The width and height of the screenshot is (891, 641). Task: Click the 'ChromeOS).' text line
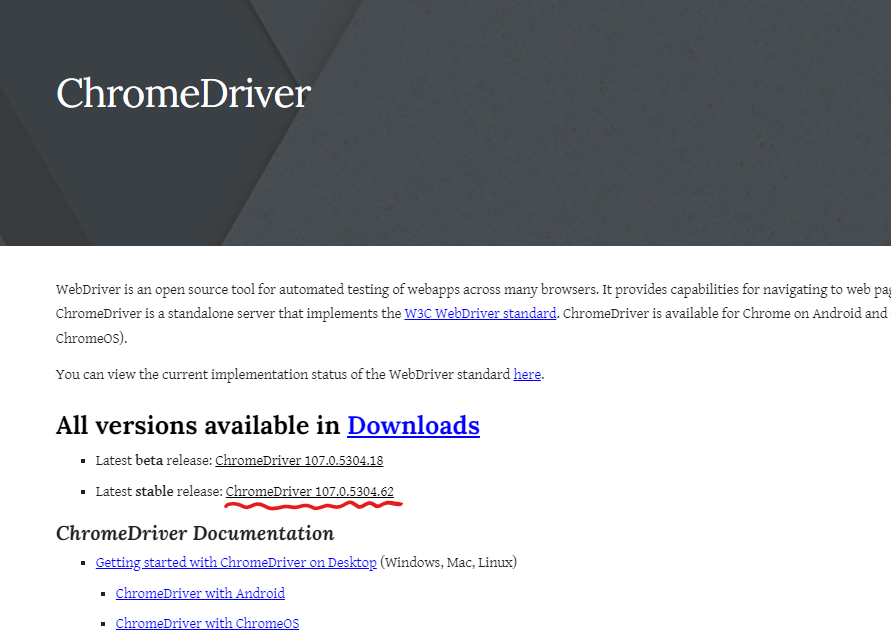[91, 339]
